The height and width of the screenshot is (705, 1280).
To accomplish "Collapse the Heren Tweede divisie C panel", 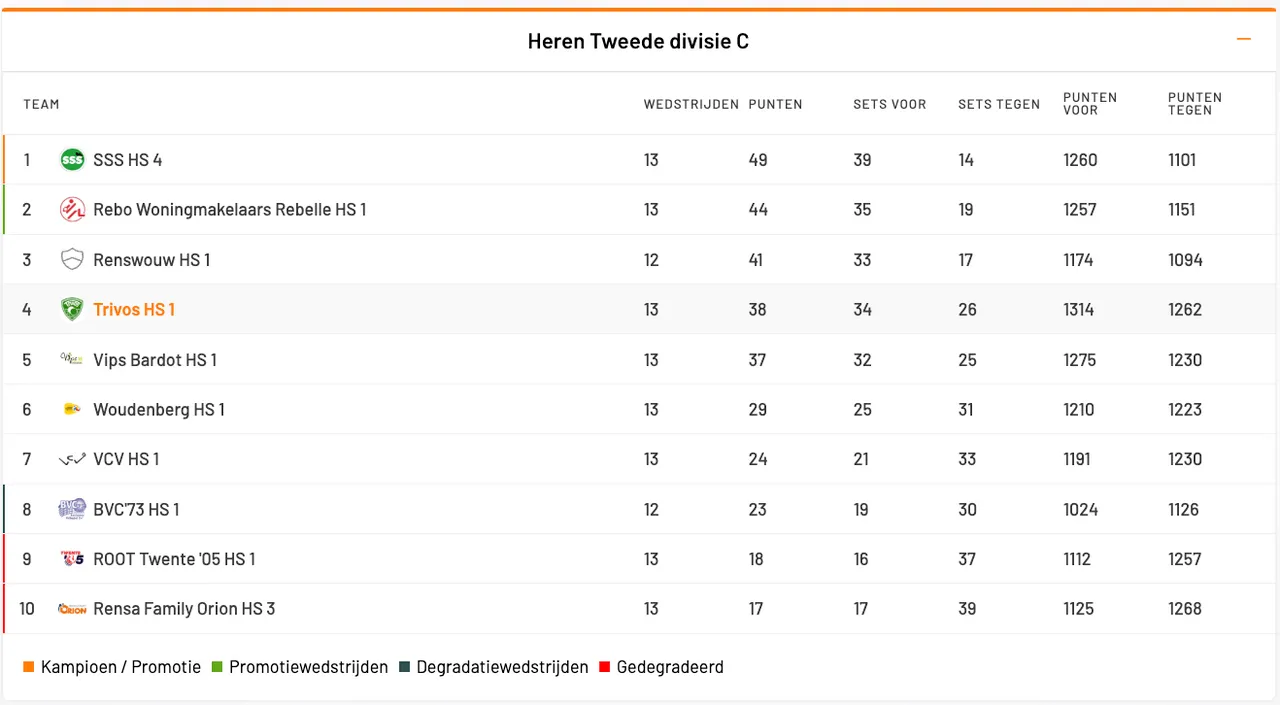I will click(x=1244, y=40).
